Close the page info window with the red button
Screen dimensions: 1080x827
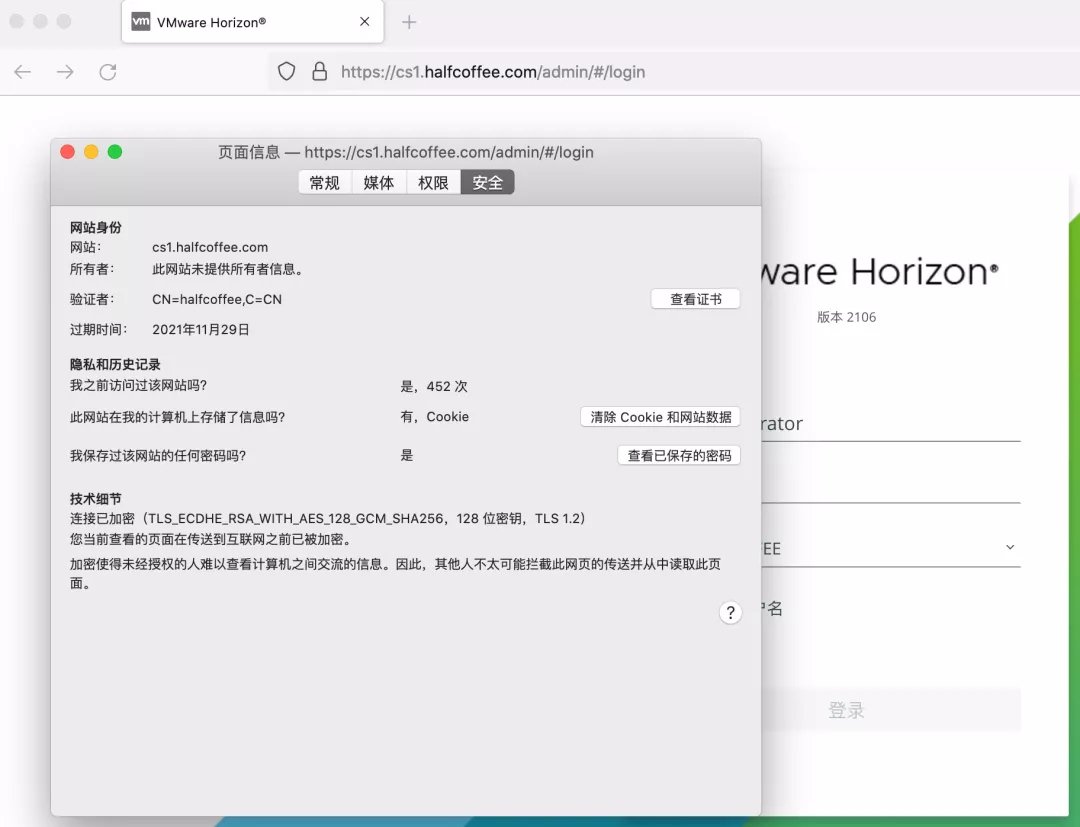(68, 151)
